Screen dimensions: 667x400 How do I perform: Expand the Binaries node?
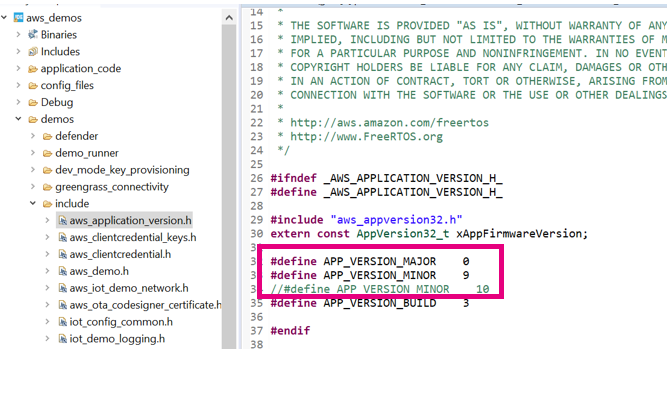(x=18, y=34)
